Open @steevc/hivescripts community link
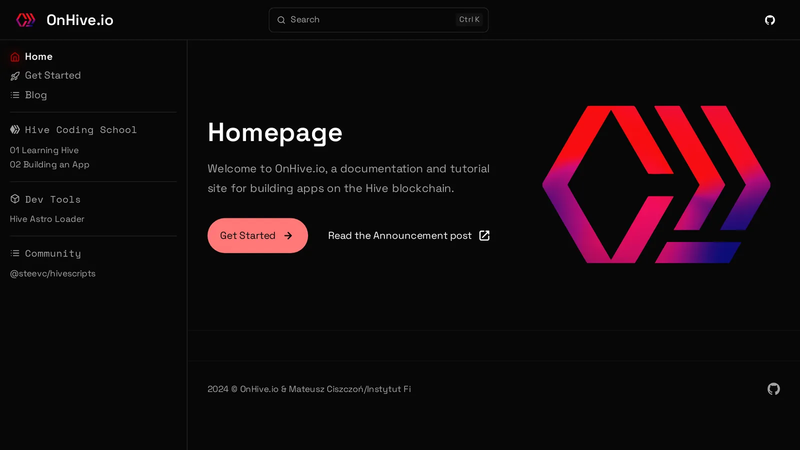This screenshot has width=800, height=450. point(53,273)
